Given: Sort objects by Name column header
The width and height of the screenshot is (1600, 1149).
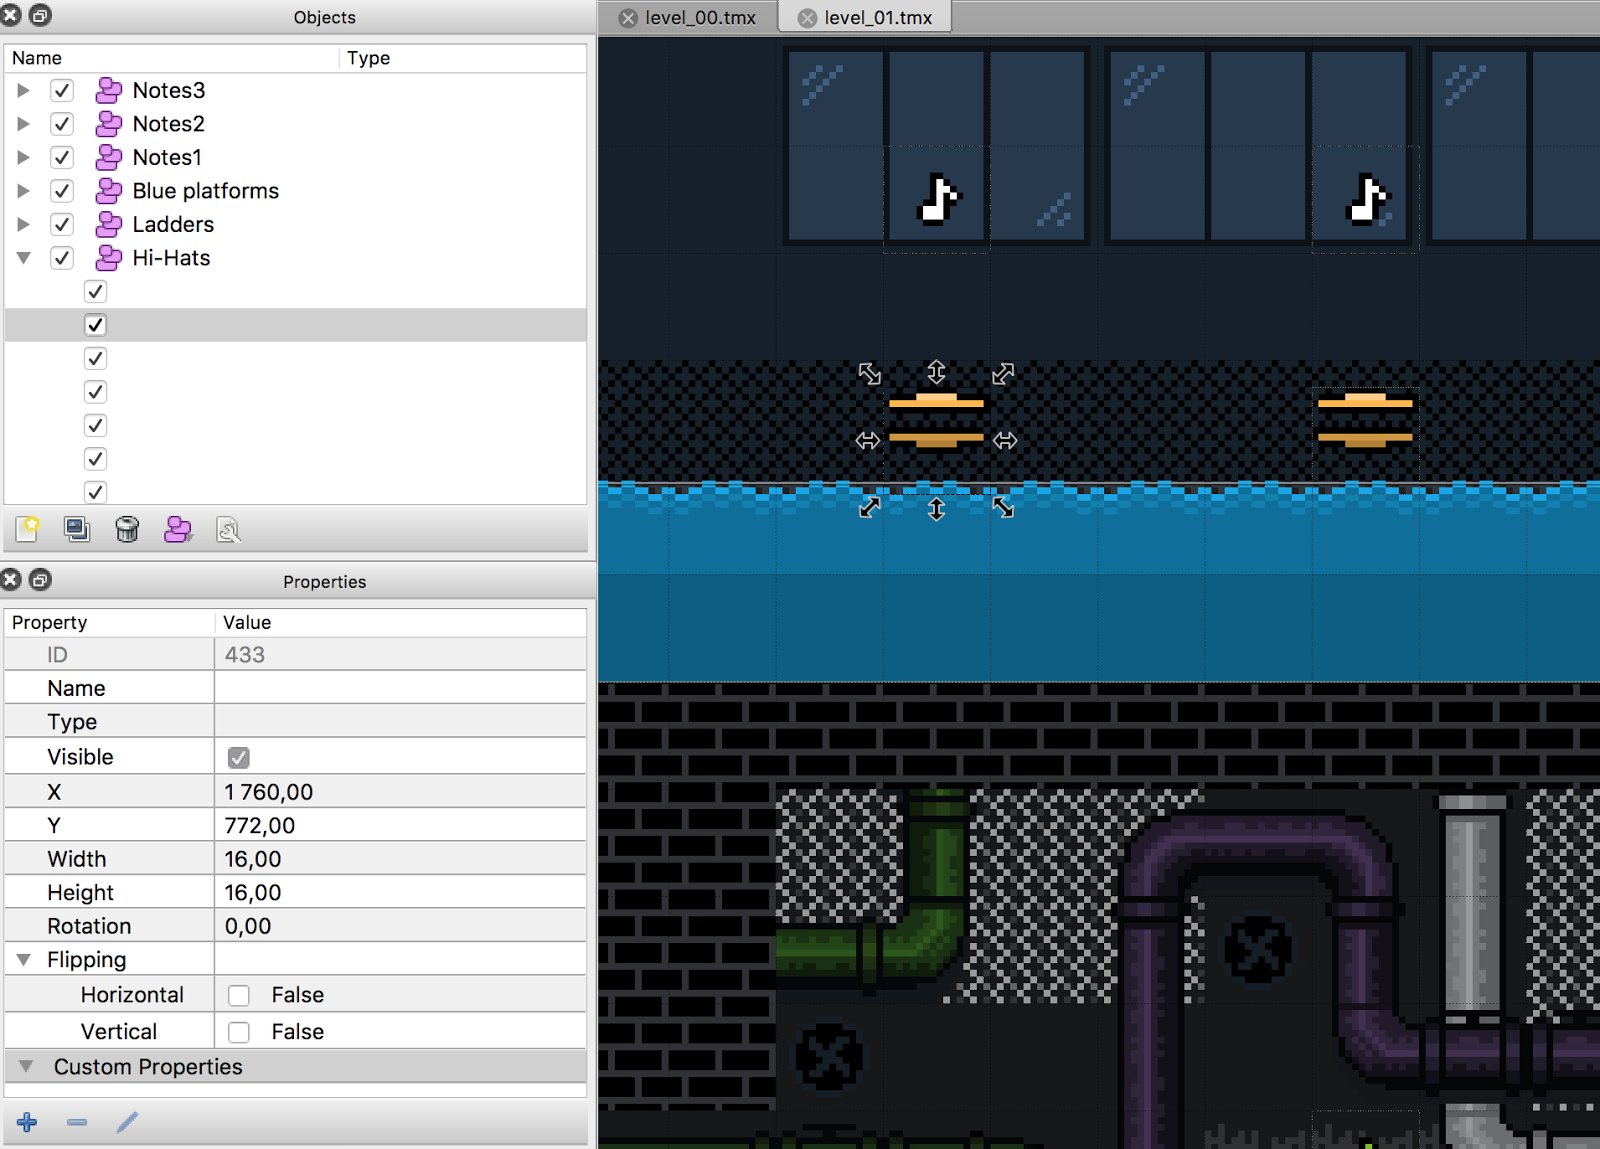Looking at the screenshot, I should click(x=172, y=58).
